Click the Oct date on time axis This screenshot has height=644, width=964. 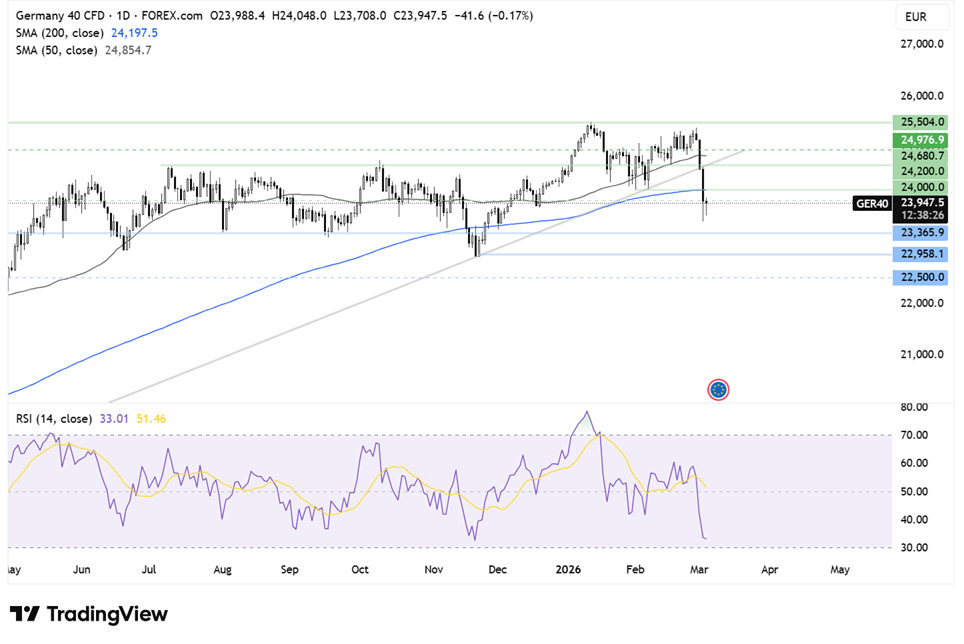(x=360, y=570)
